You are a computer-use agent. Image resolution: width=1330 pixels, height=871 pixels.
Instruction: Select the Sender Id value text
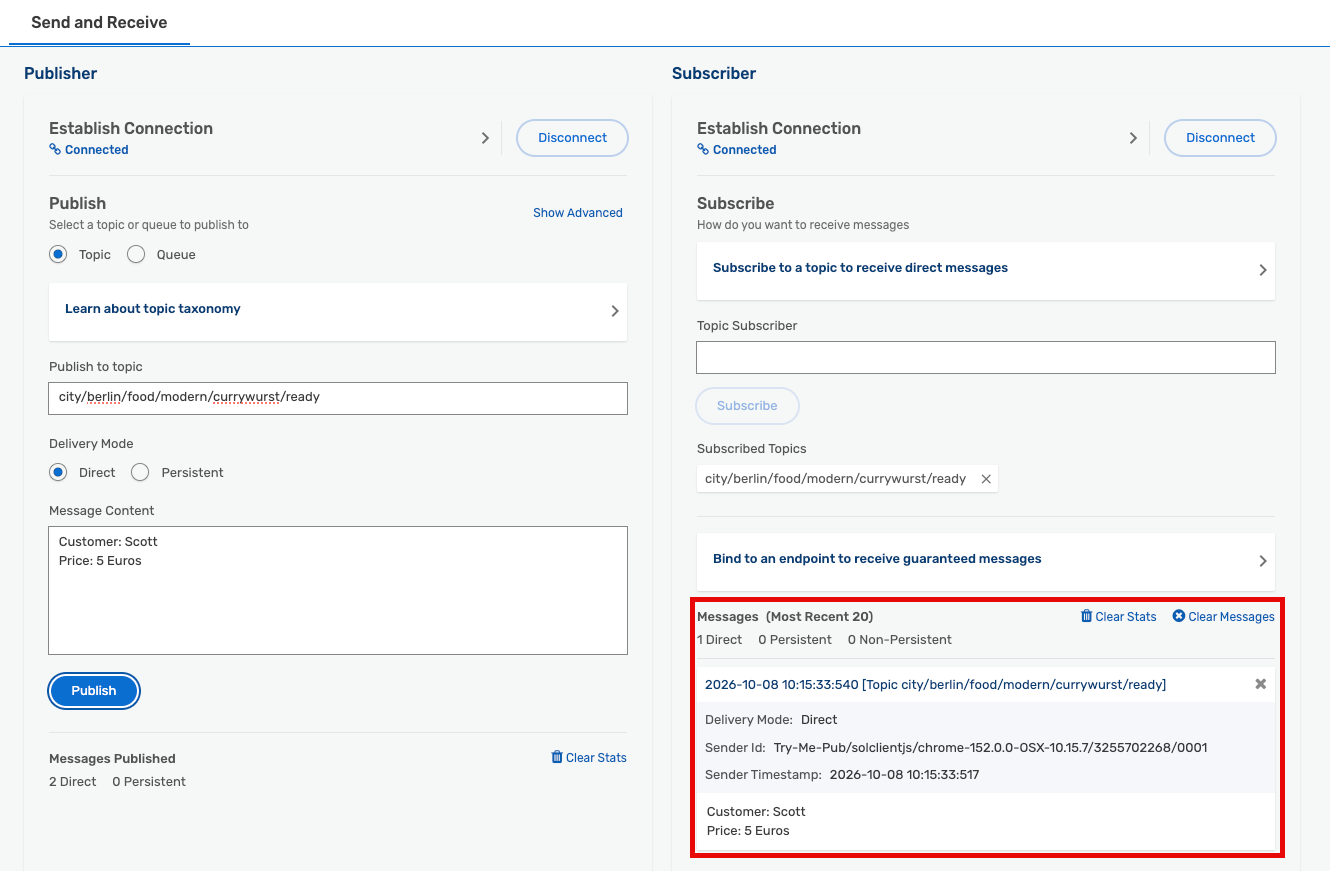point(990,747)
